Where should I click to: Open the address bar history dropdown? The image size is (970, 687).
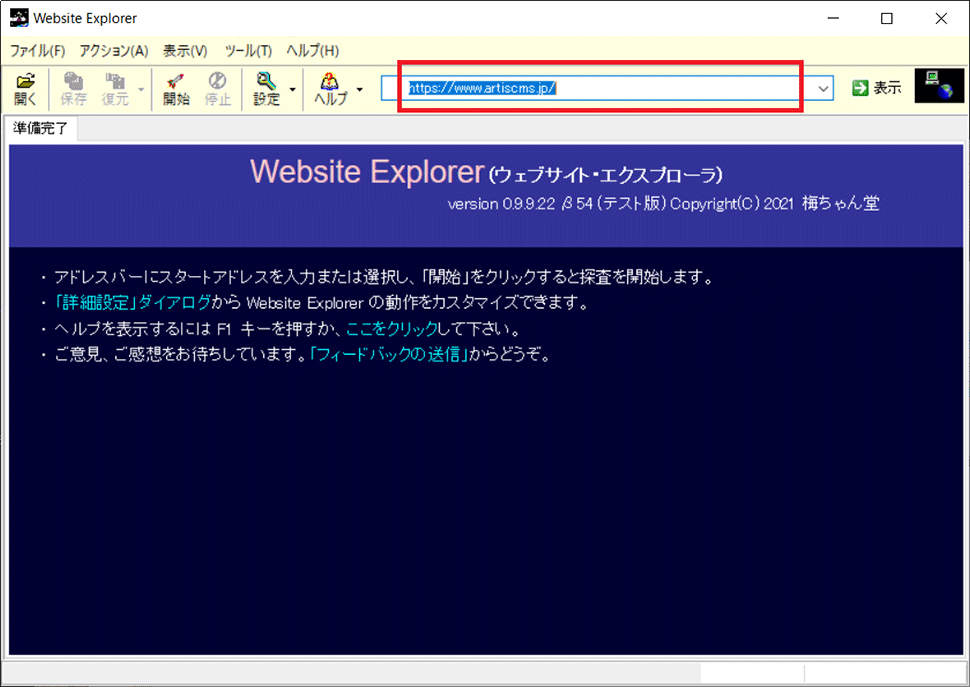pos(823,88)
